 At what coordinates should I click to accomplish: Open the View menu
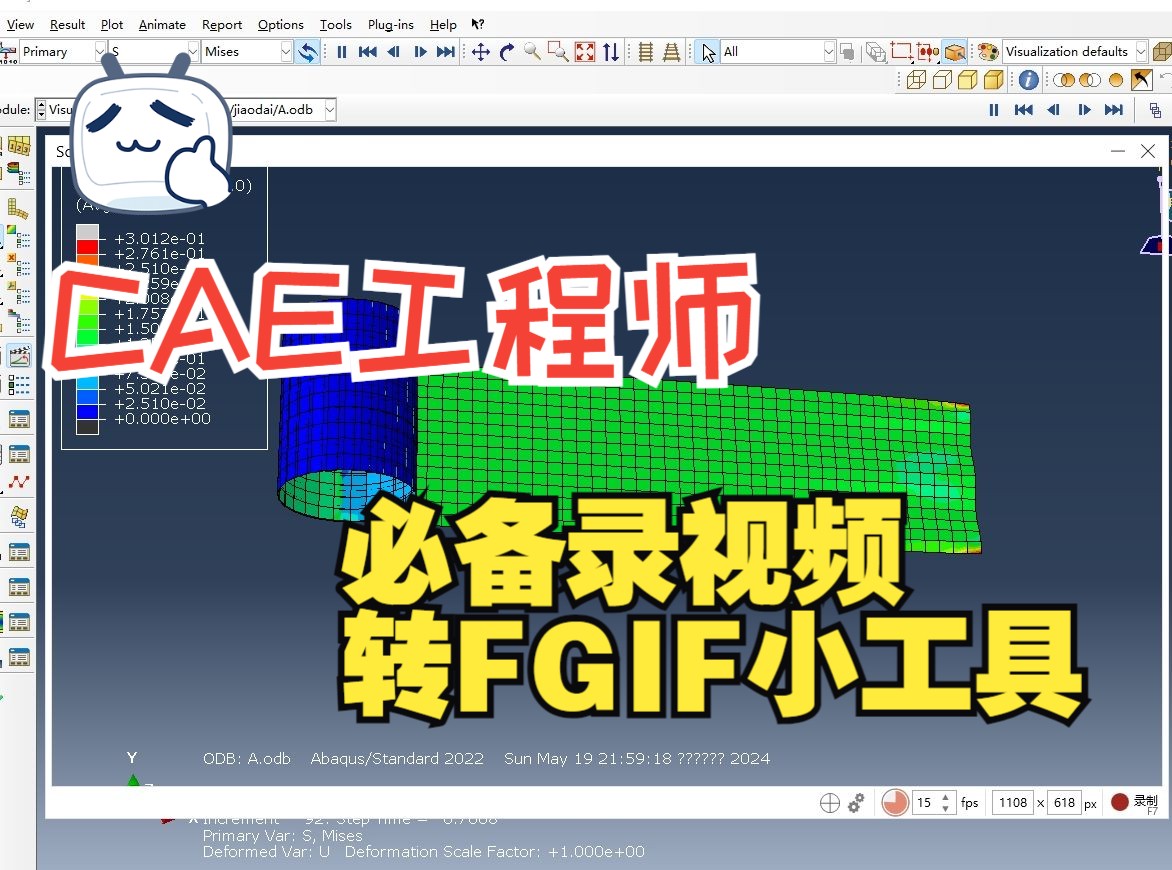coord(20,25)
